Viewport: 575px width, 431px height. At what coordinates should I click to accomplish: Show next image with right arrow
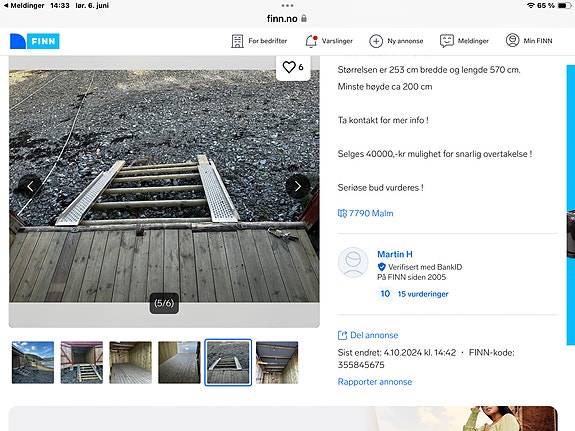point(298,186)
